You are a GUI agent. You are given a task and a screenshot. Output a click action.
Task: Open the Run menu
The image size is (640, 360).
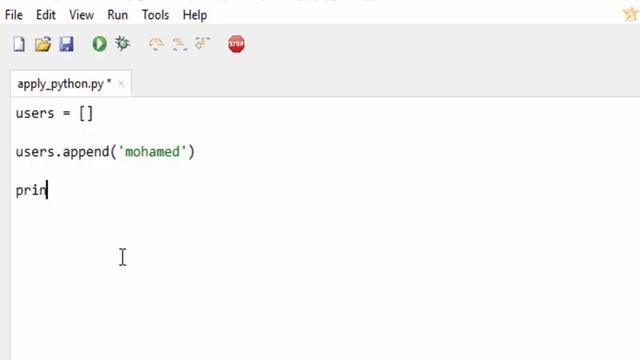point(118,15)
